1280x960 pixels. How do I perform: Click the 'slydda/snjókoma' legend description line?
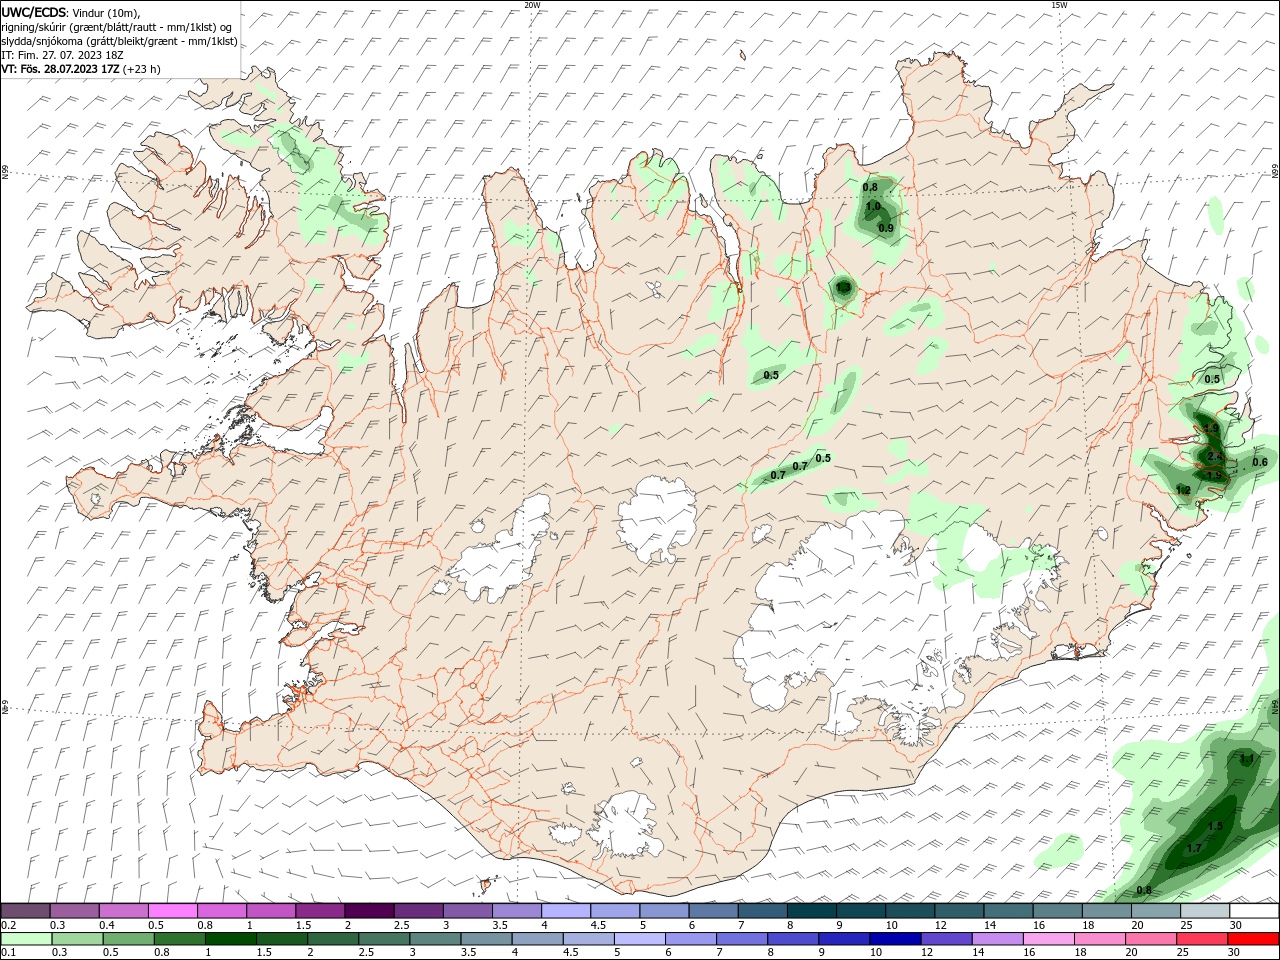[x=119, y=41]
